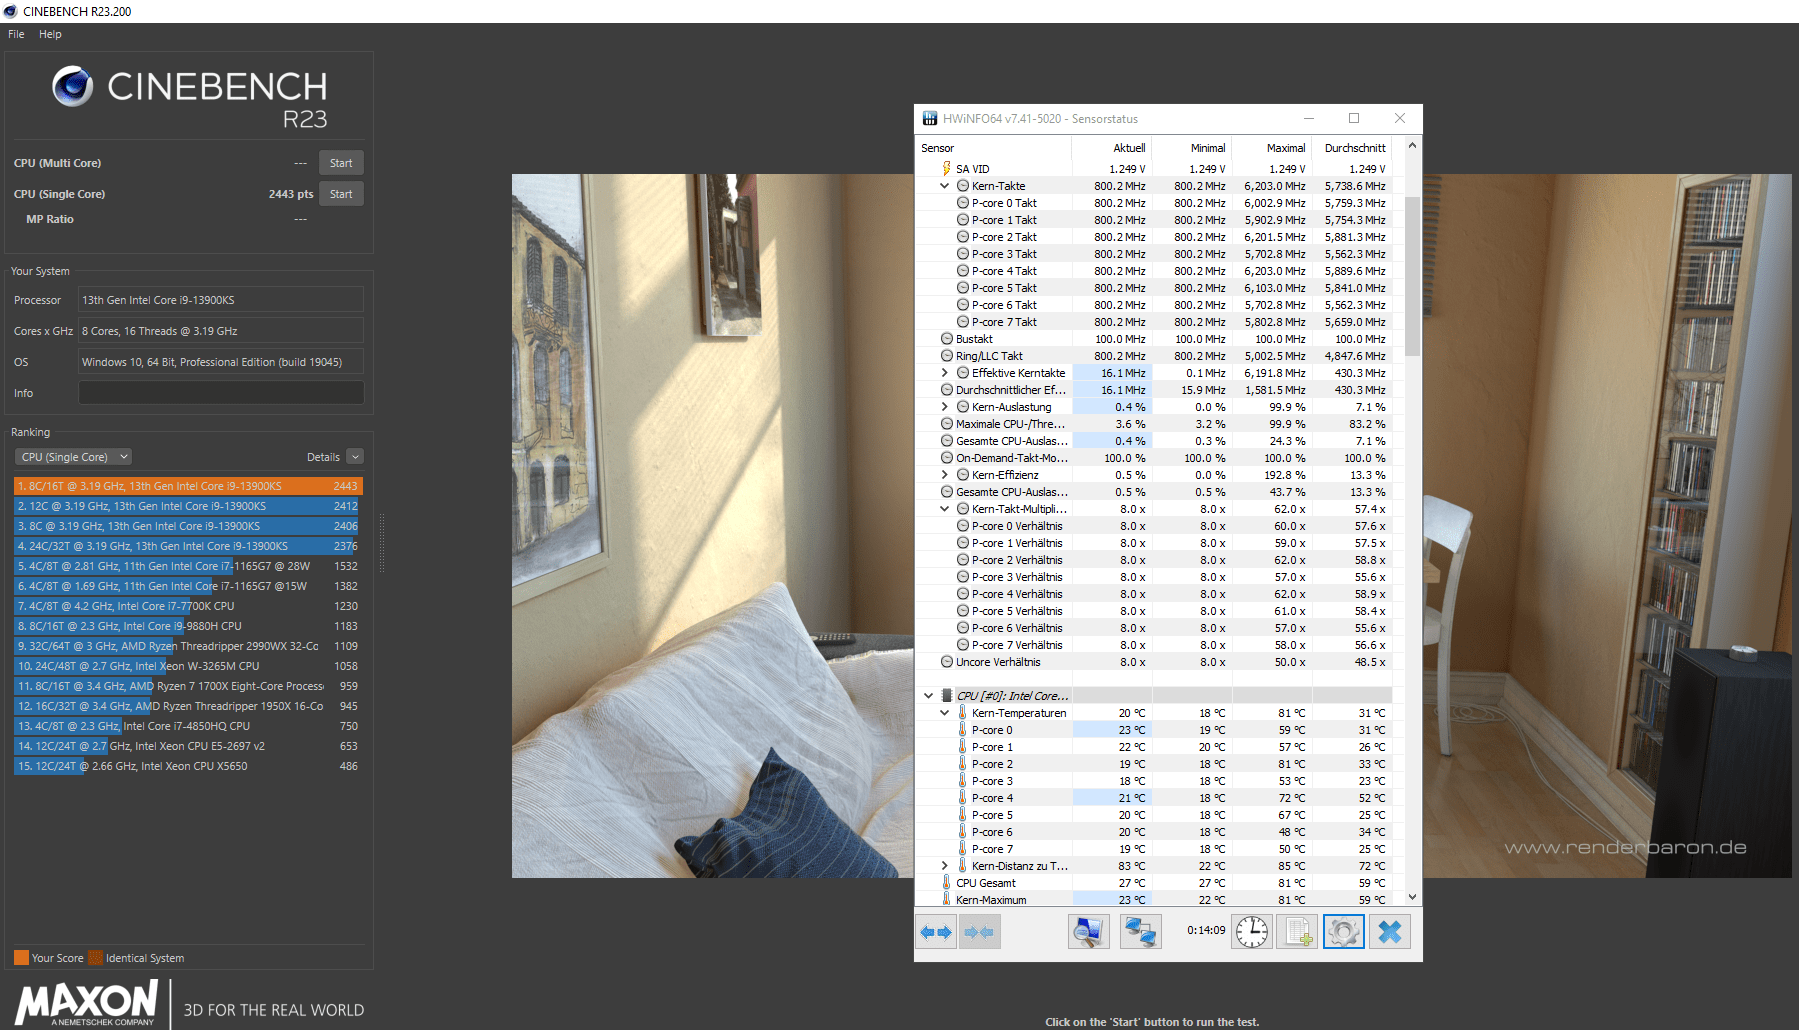The image size is (1799, 1030).
Task: Click the HWiNFO scrollbar down arrow
Action: coord(1412,897)
